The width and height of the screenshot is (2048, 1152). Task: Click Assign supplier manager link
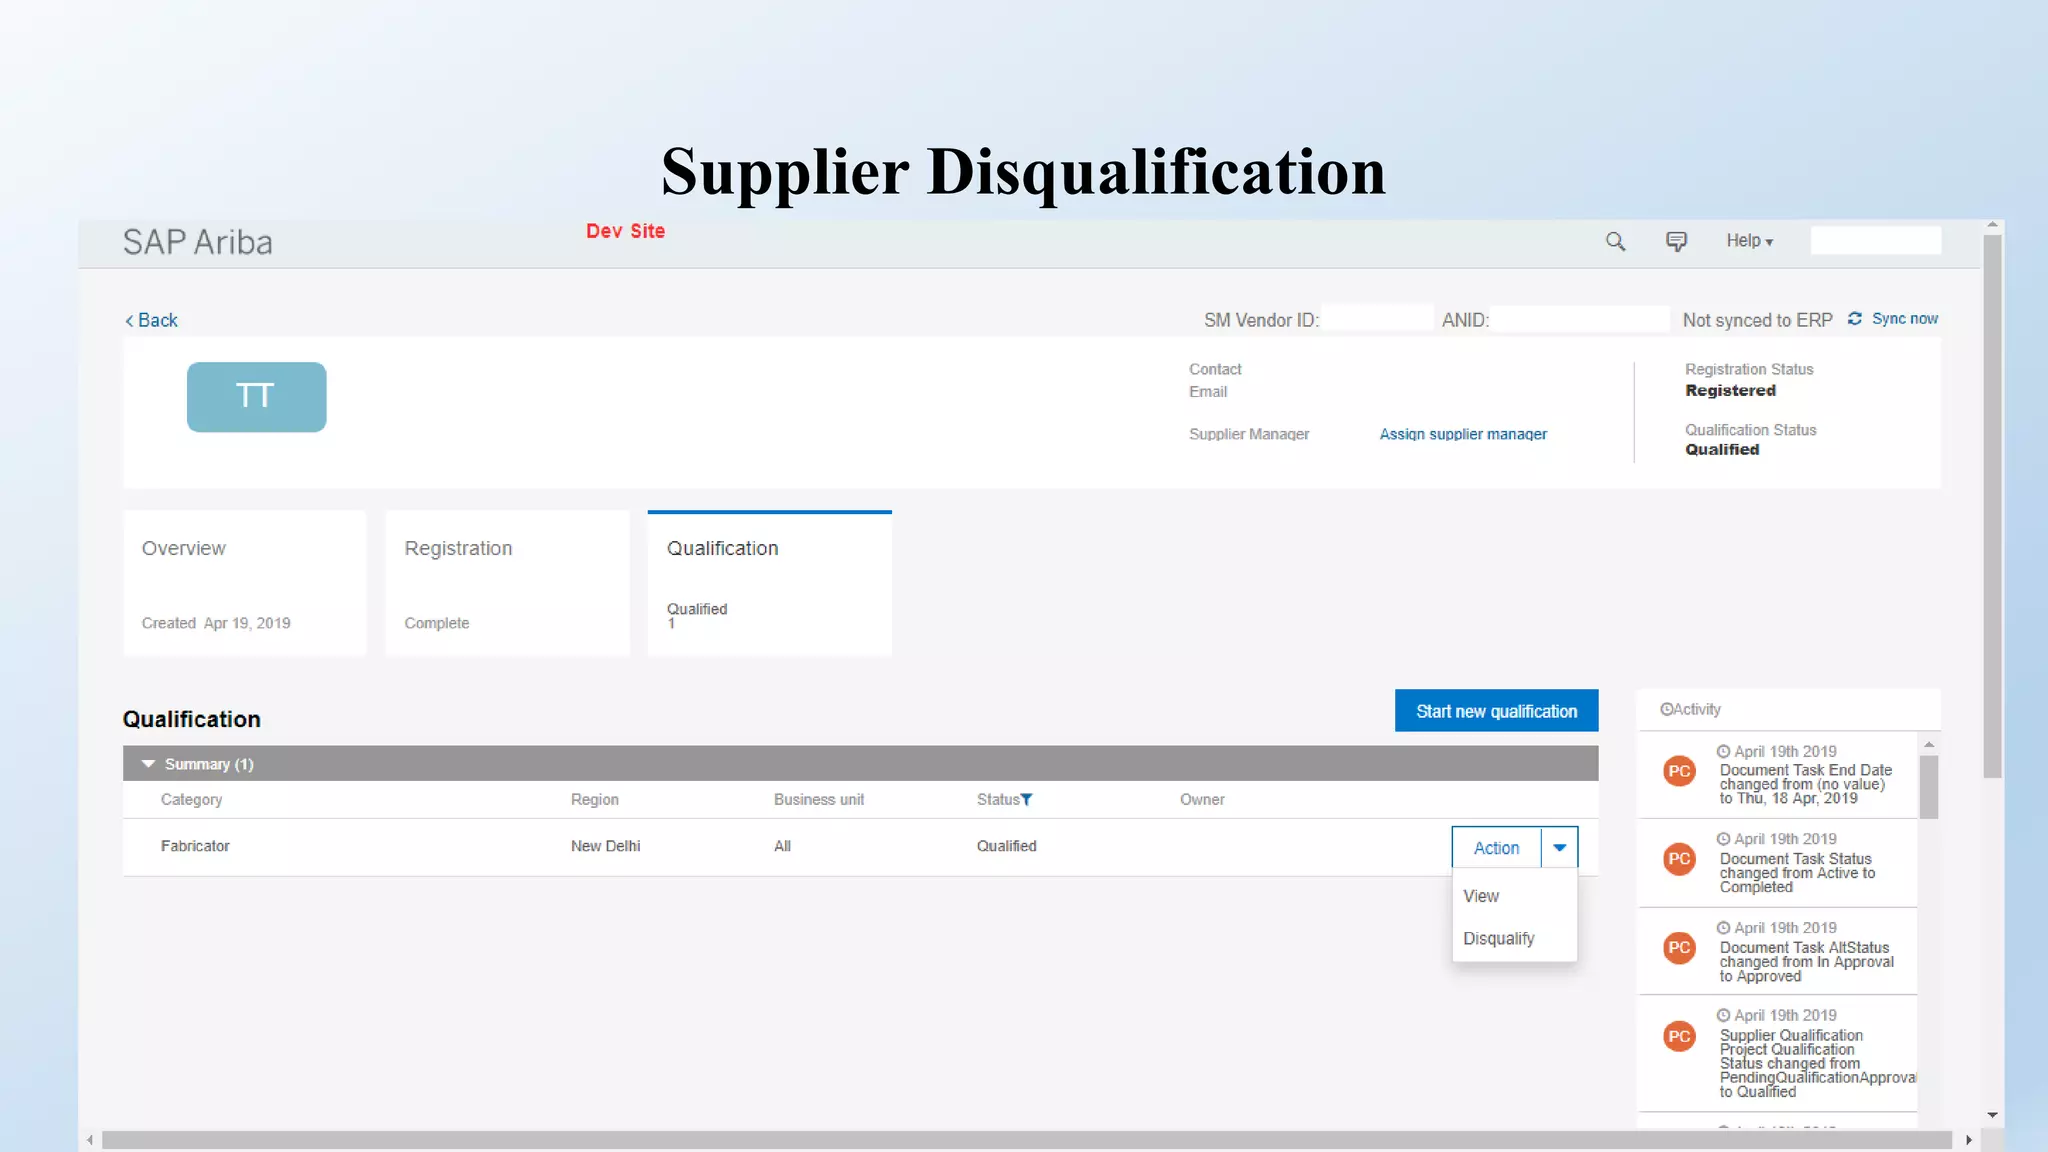1463,434
